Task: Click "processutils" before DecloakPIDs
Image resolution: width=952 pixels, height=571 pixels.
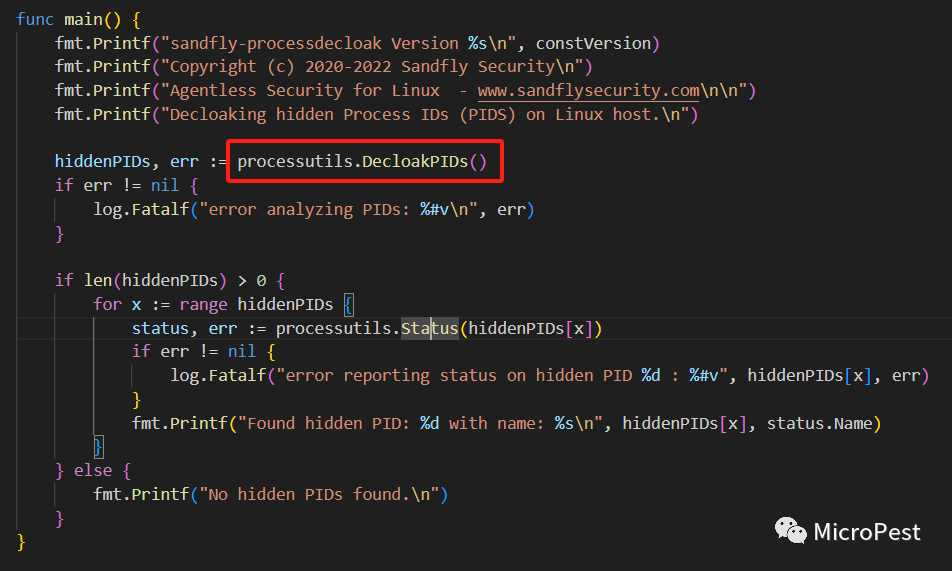Action: (295, 162)
